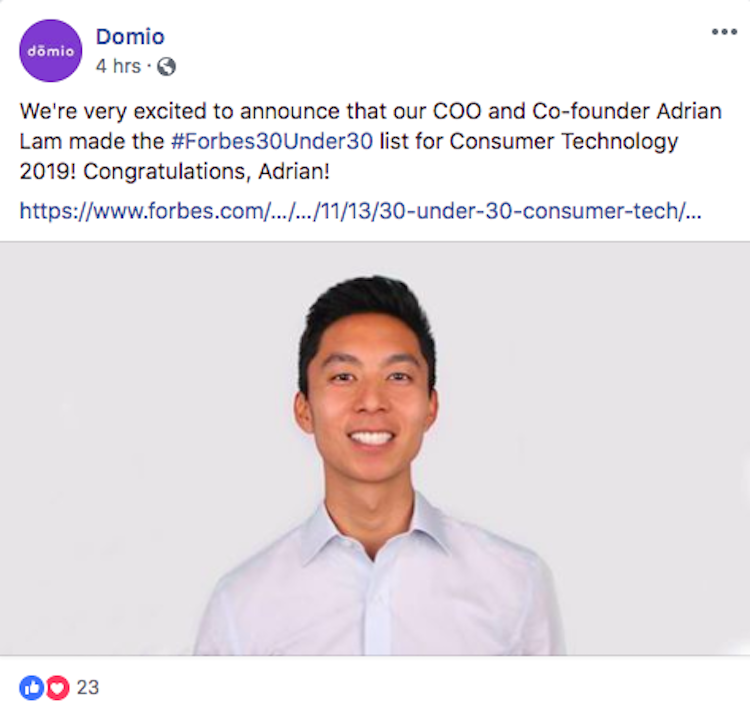Click the "domio" wordmark inside the purple logo
This screenshot has width=750, height=718.
click(51, 51)
